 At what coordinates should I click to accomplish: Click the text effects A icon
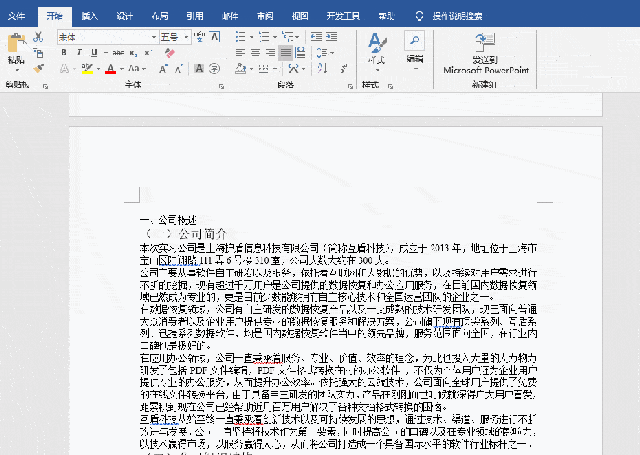[x=64, y=69]
